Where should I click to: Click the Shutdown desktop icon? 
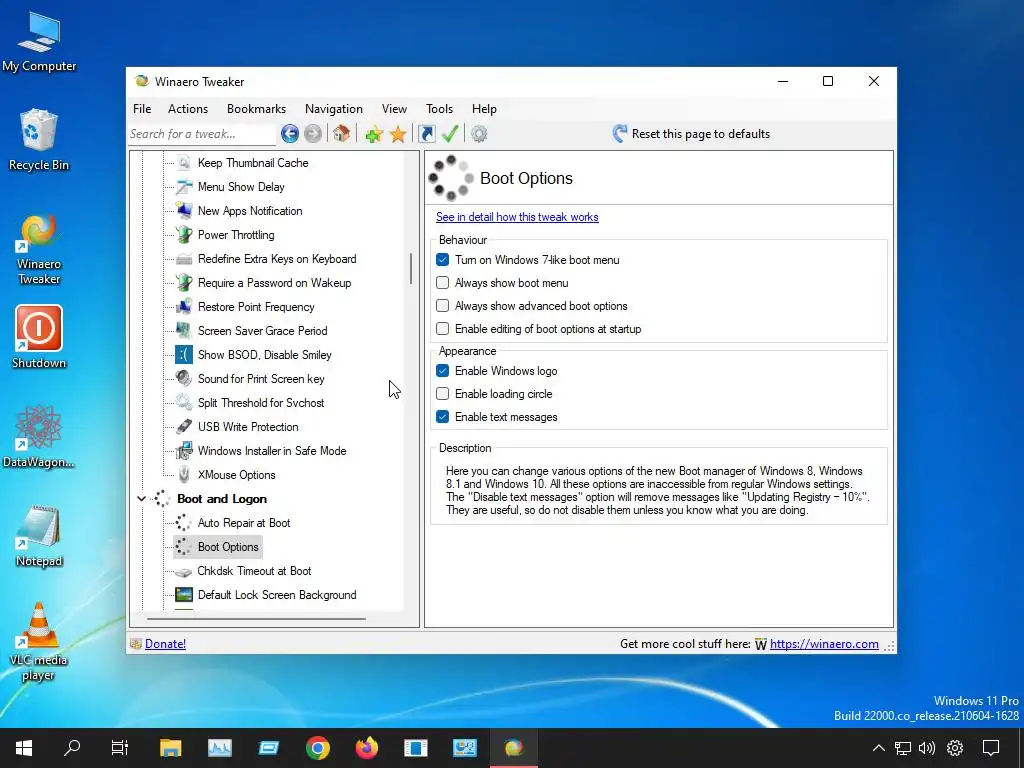click(39, 337)
